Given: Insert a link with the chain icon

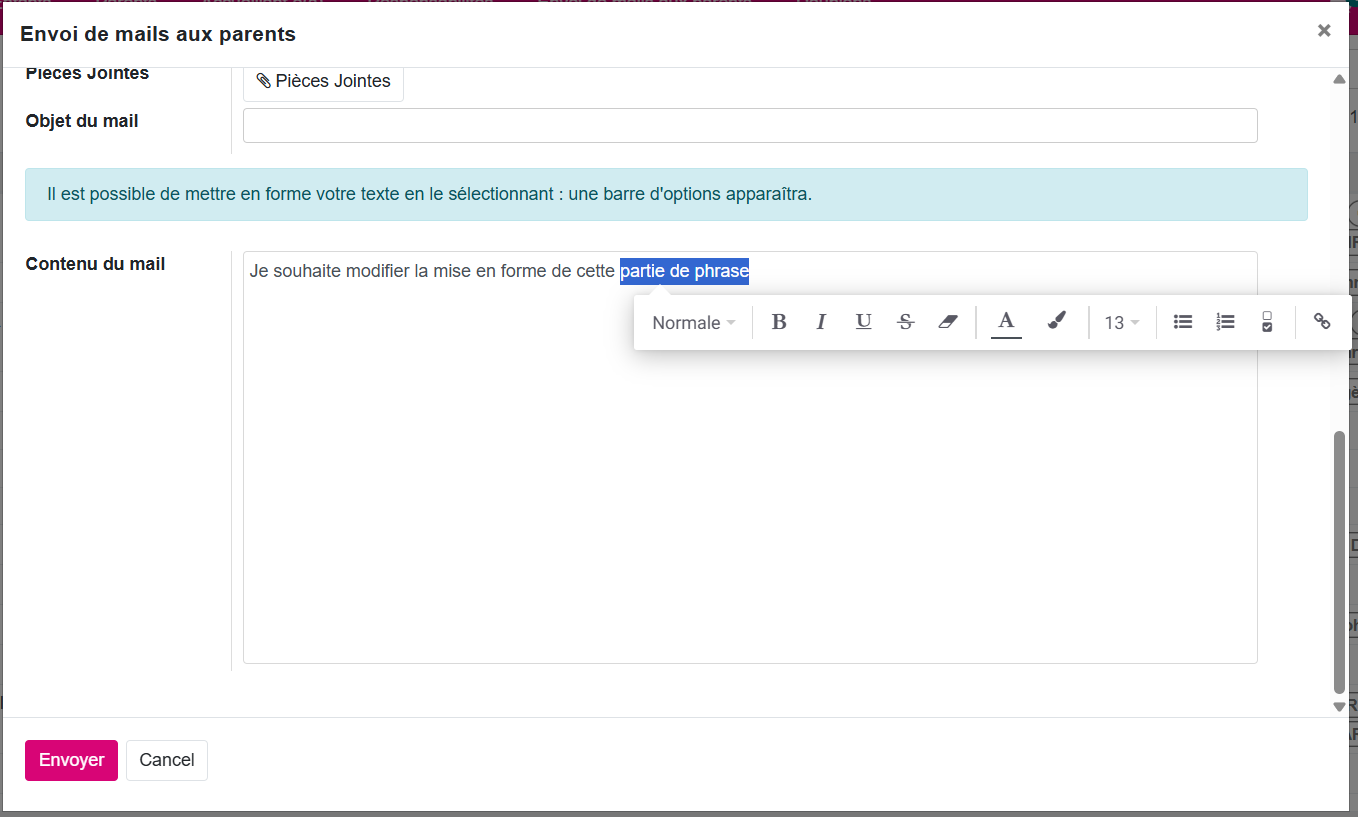Looking at the screenshot, I should [x=1322, y=322].
